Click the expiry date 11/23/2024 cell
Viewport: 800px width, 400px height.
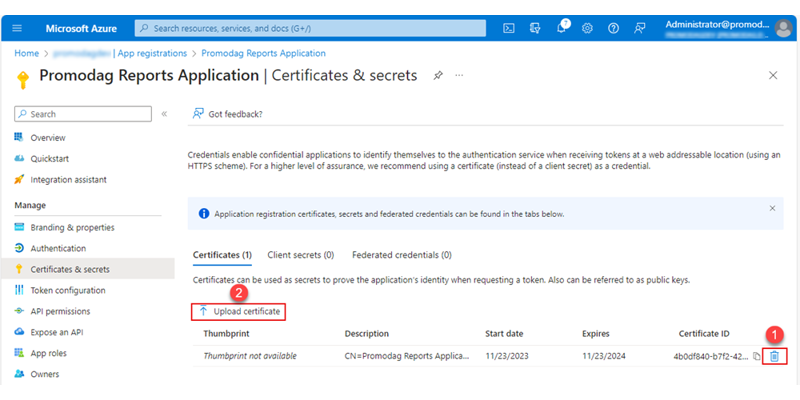604,356
